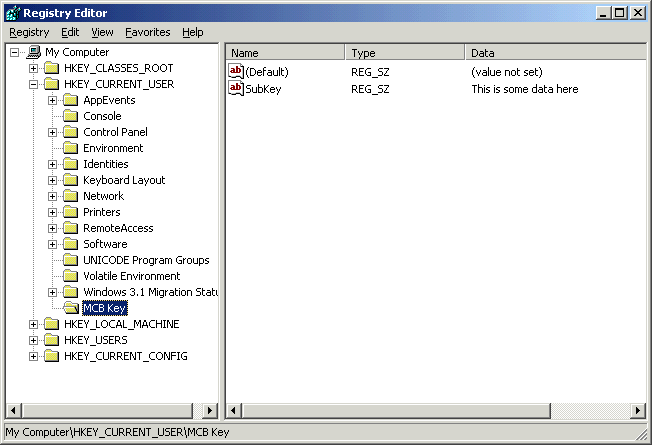Click the Console folder icon

(x=71, y=116)
